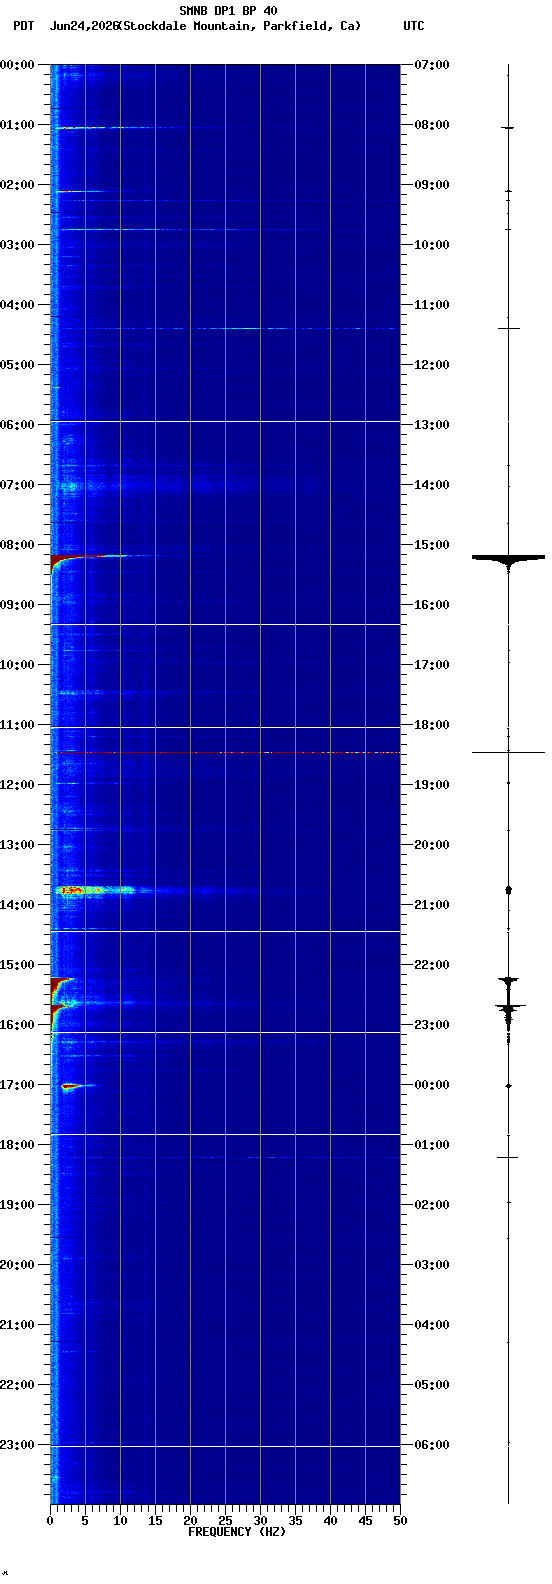Image resolution: width=552 pixels, height=1584 pixels.
Task: Click the 23:00 PDT time label
Action: pyautogui.click(x=18, y=1445)
